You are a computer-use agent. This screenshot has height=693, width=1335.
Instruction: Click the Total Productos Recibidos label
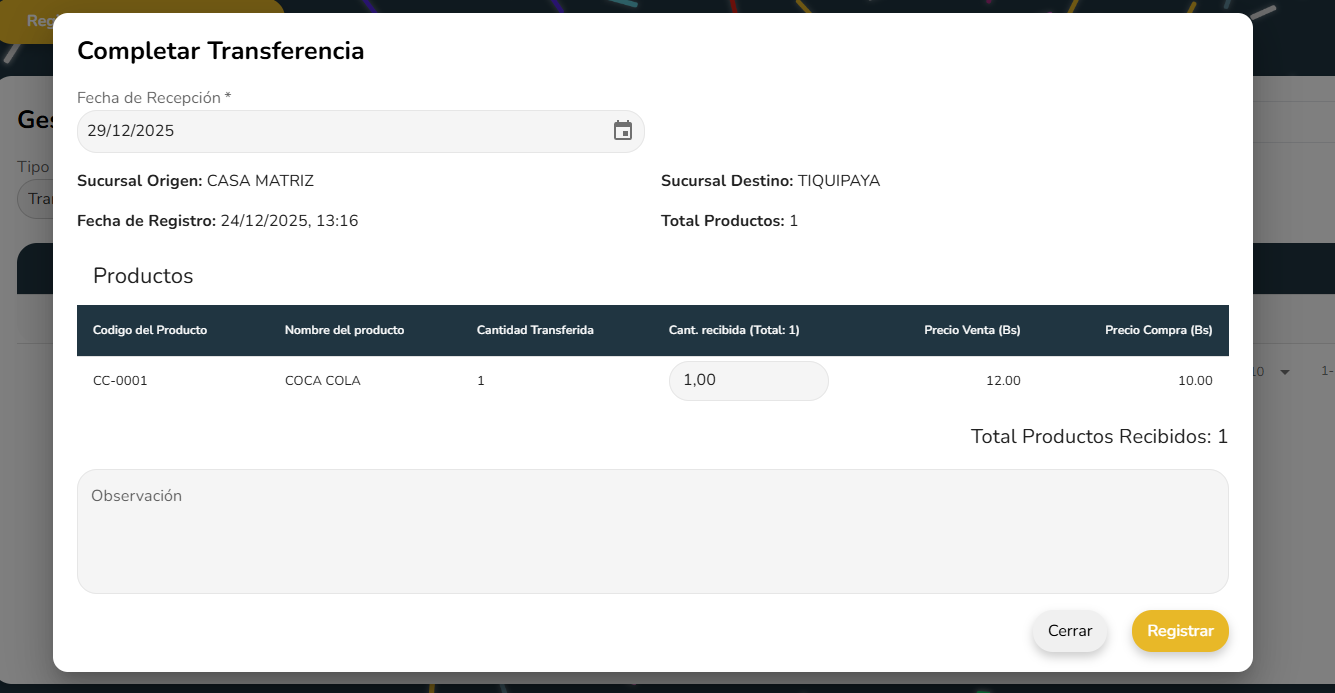(x=1098, y=437)
